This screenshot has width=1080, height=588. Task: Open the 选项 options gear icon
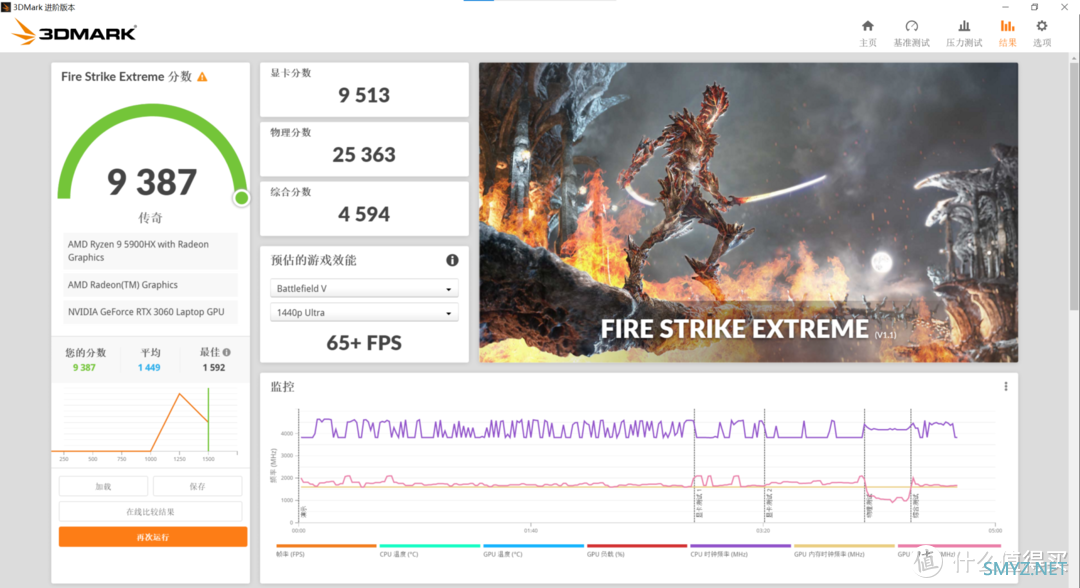click(x=1042, y=27)
